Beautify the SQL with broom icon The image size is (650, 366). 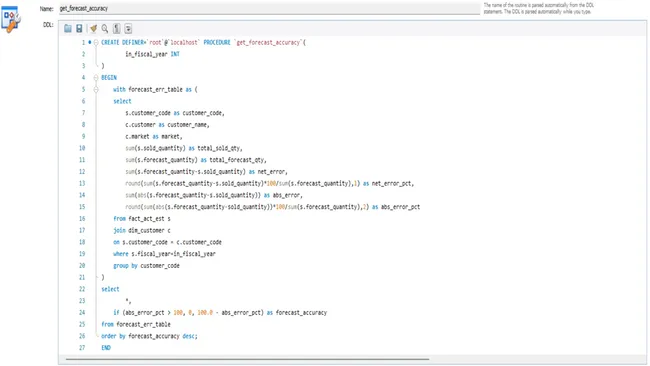pyautogui.click(x=93, y=29)
